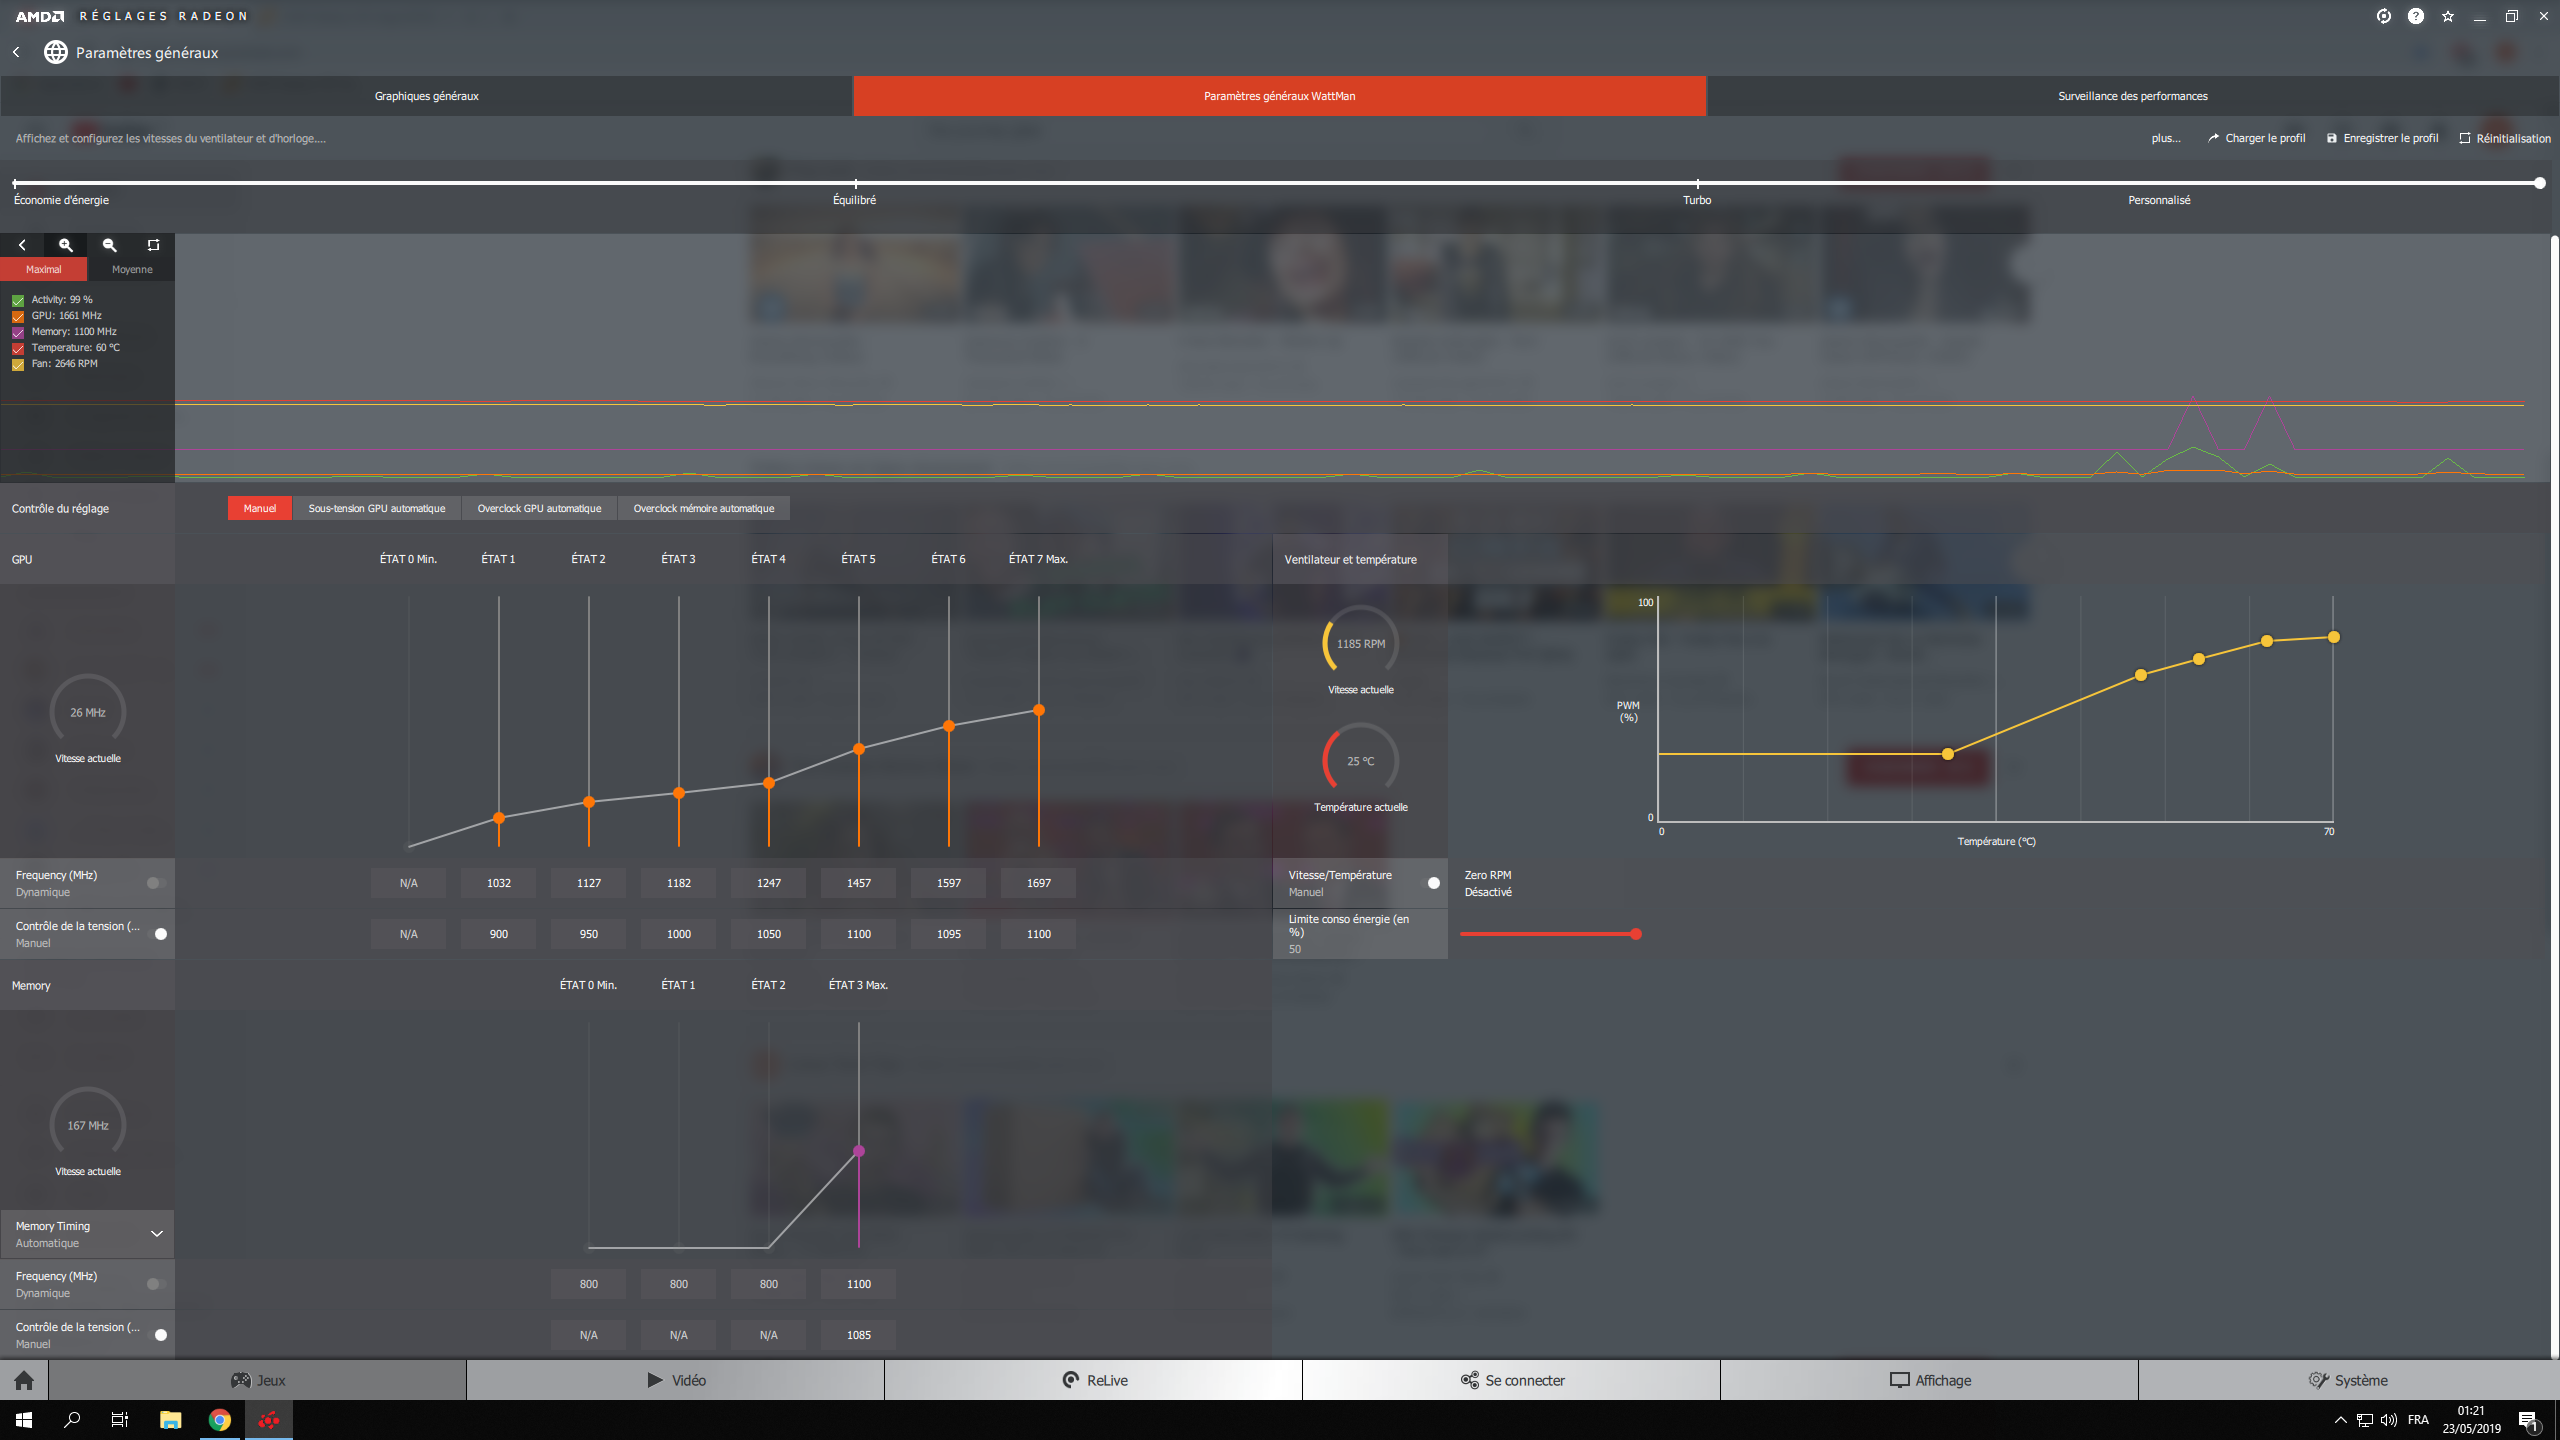Uncheck the Fan RPM graph checkbox

[x=18, y=364]
